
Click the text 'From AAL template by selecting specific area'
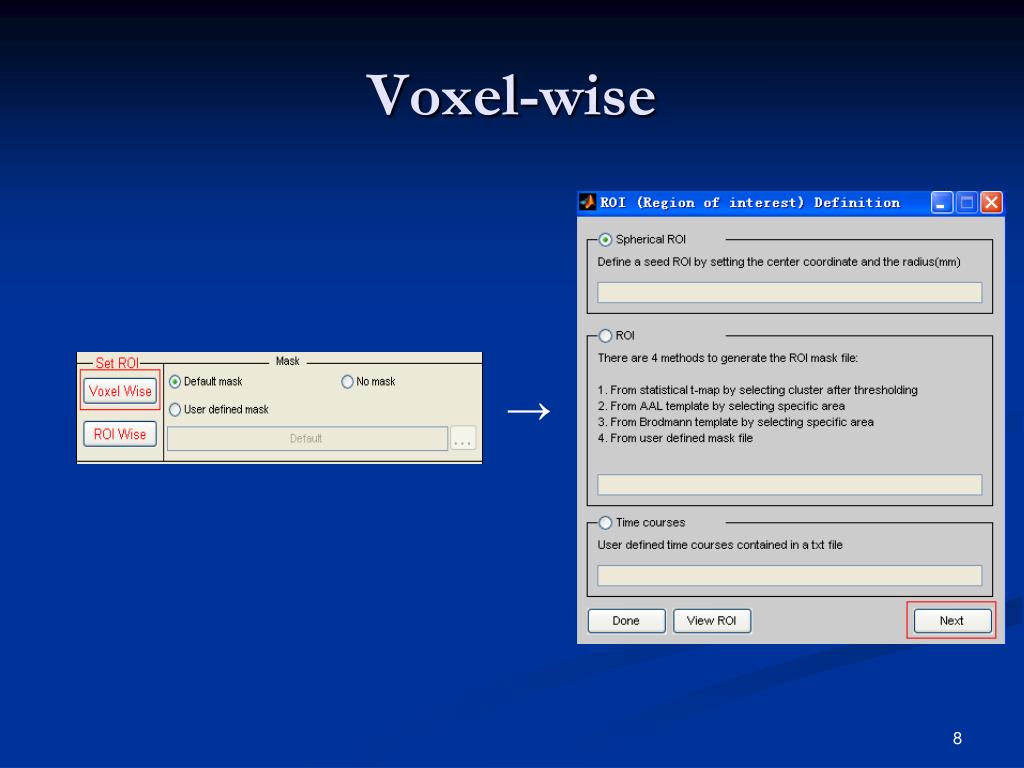pos(728,406)
